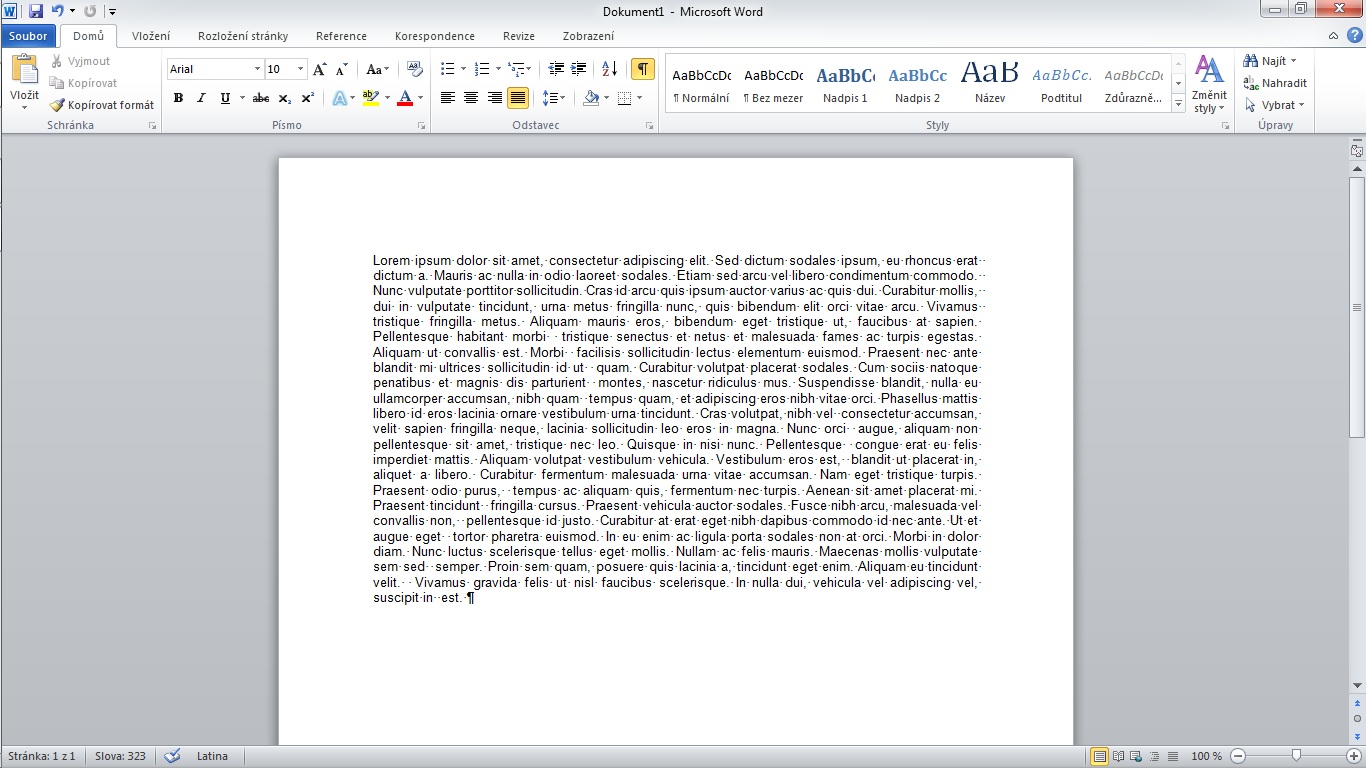Click the Nahradit (Replace) button
Image resolution: width=1366 pixels, height=768 pixels.
(1276, 83)
